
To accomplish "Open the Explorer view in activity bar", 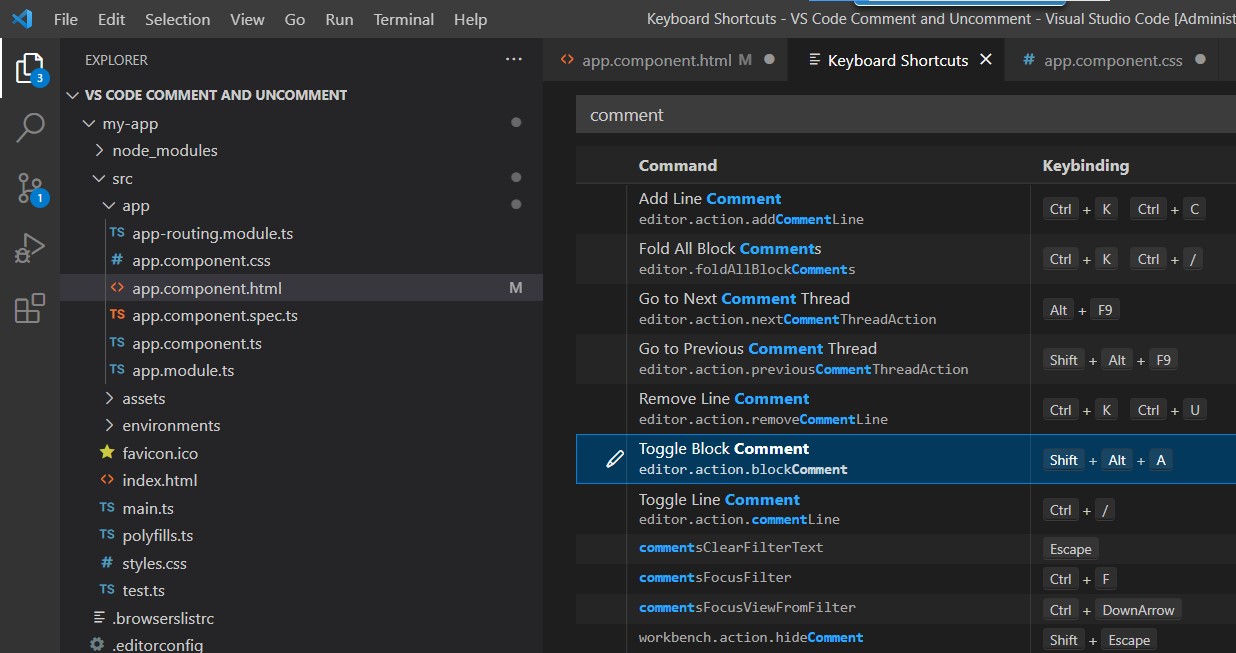I will coord(29,69).
